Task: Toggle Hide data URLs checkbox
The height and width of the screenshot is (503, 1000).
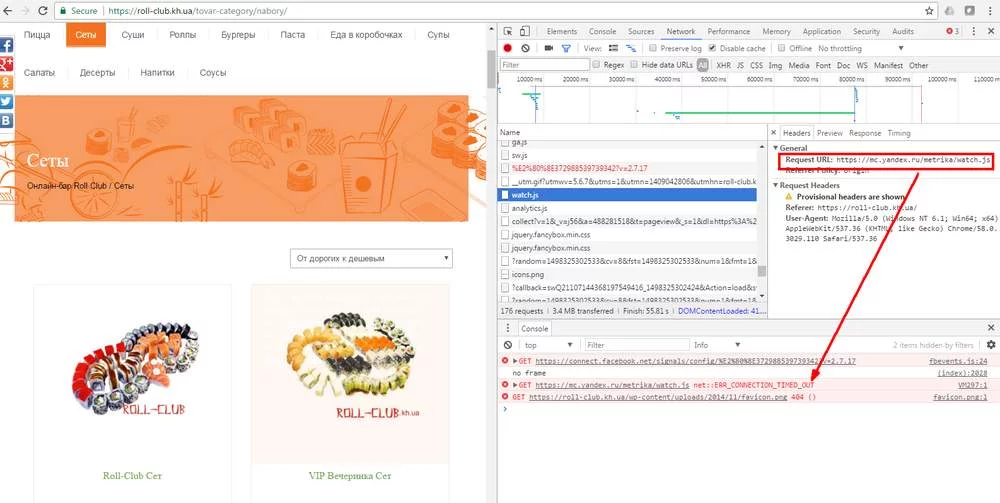Action: (x=634, y=65)
